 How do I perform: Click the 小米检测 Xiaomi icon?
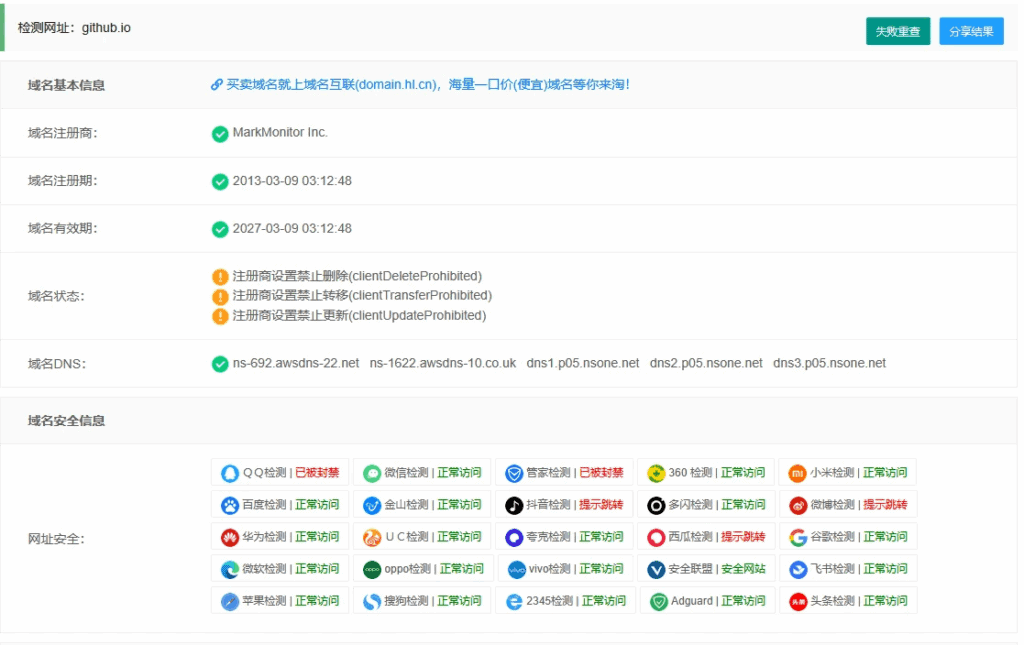797,473
